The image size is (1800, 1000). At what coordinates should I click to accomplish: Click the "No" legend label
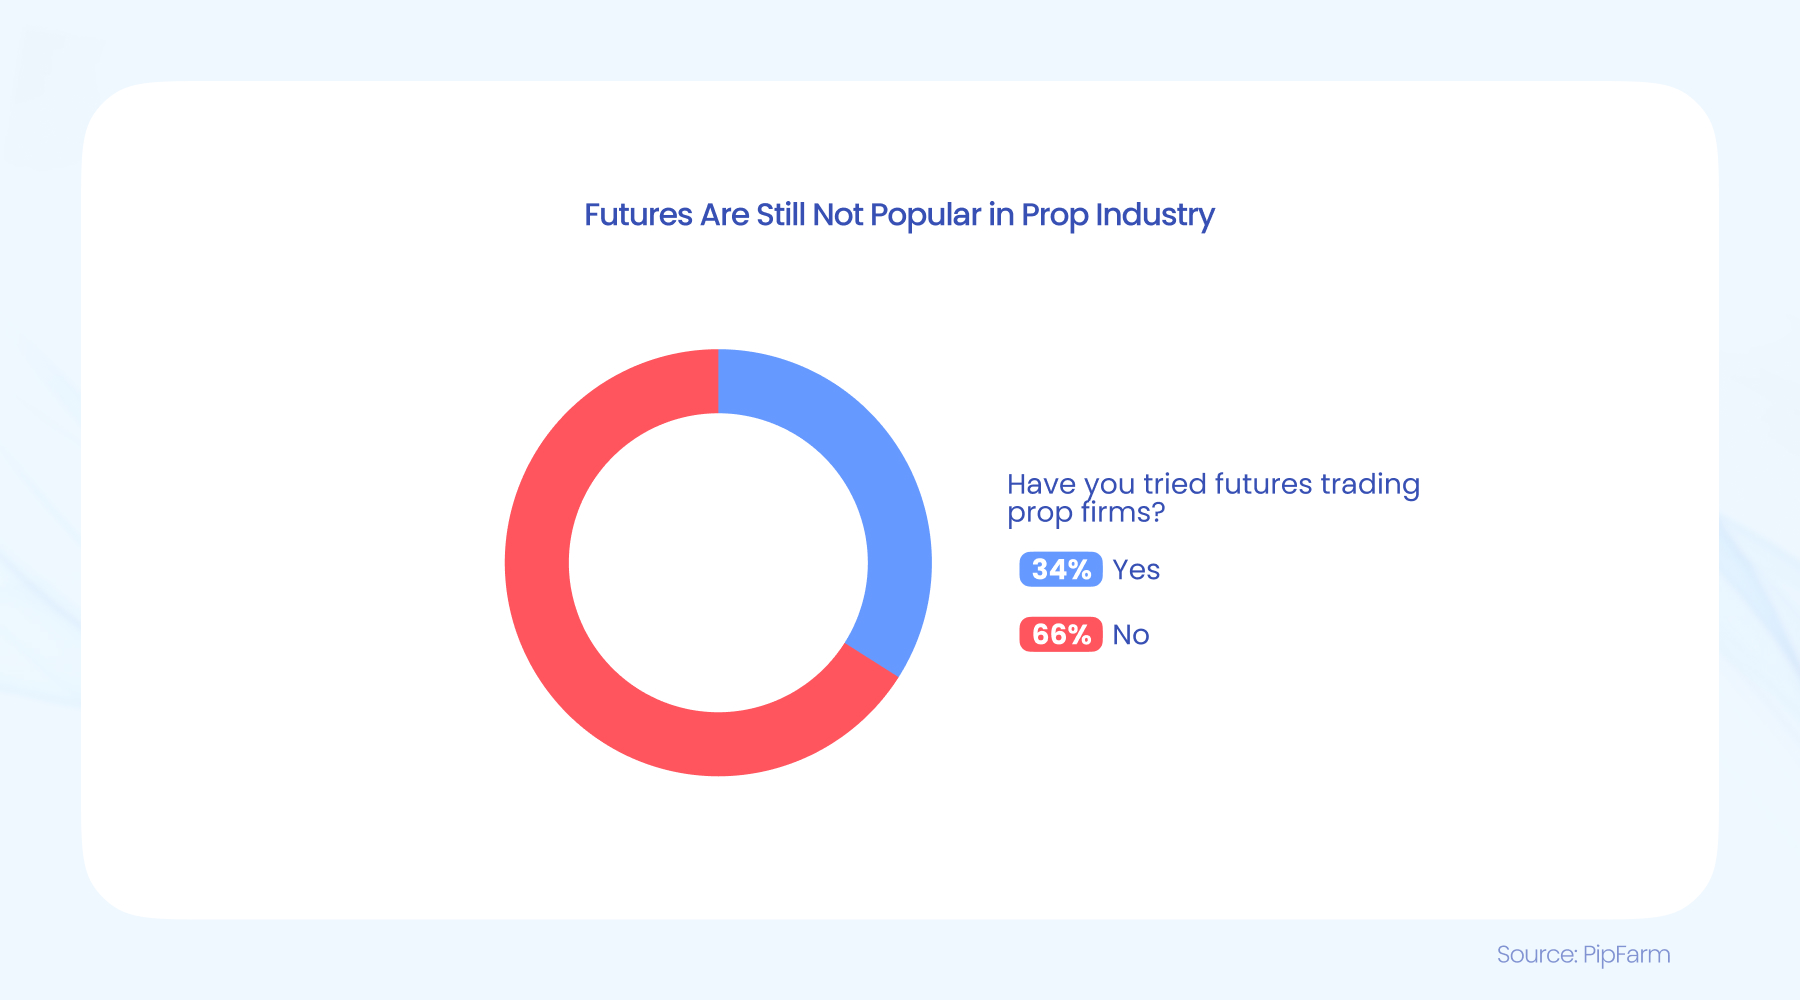pos(1131,634)
